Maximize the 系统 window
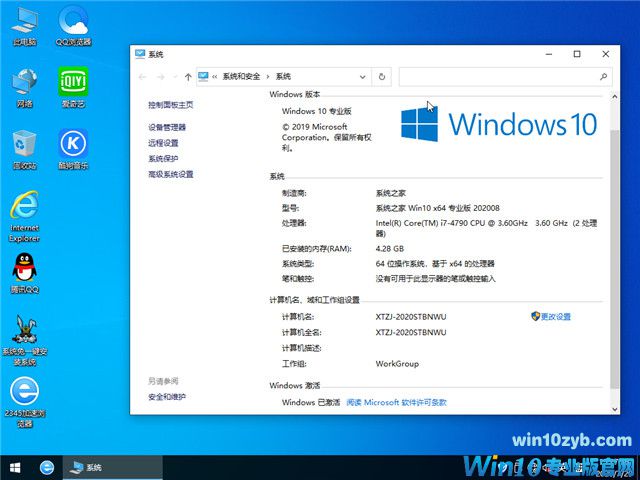This screenshot has width=640, height=480. (x=577, y=54)
